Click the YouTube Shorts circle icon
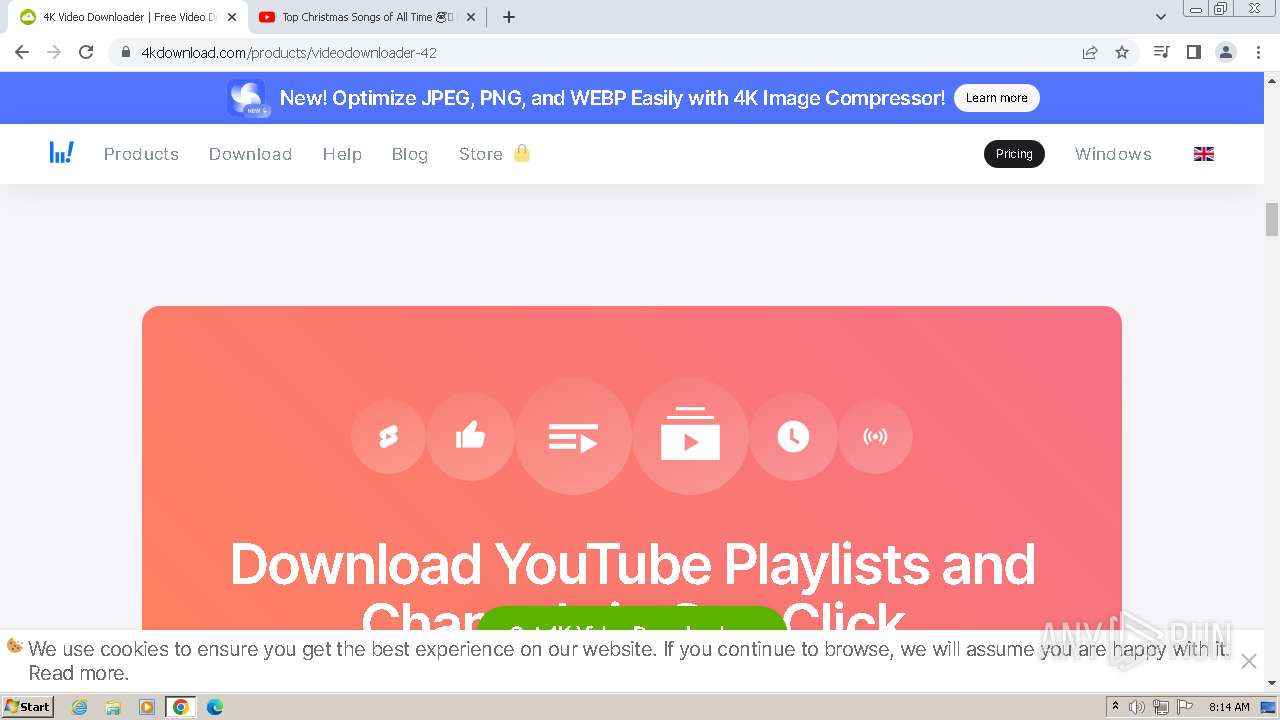The height and width of the screenshot is (720, 1280). tap(388, 436)
